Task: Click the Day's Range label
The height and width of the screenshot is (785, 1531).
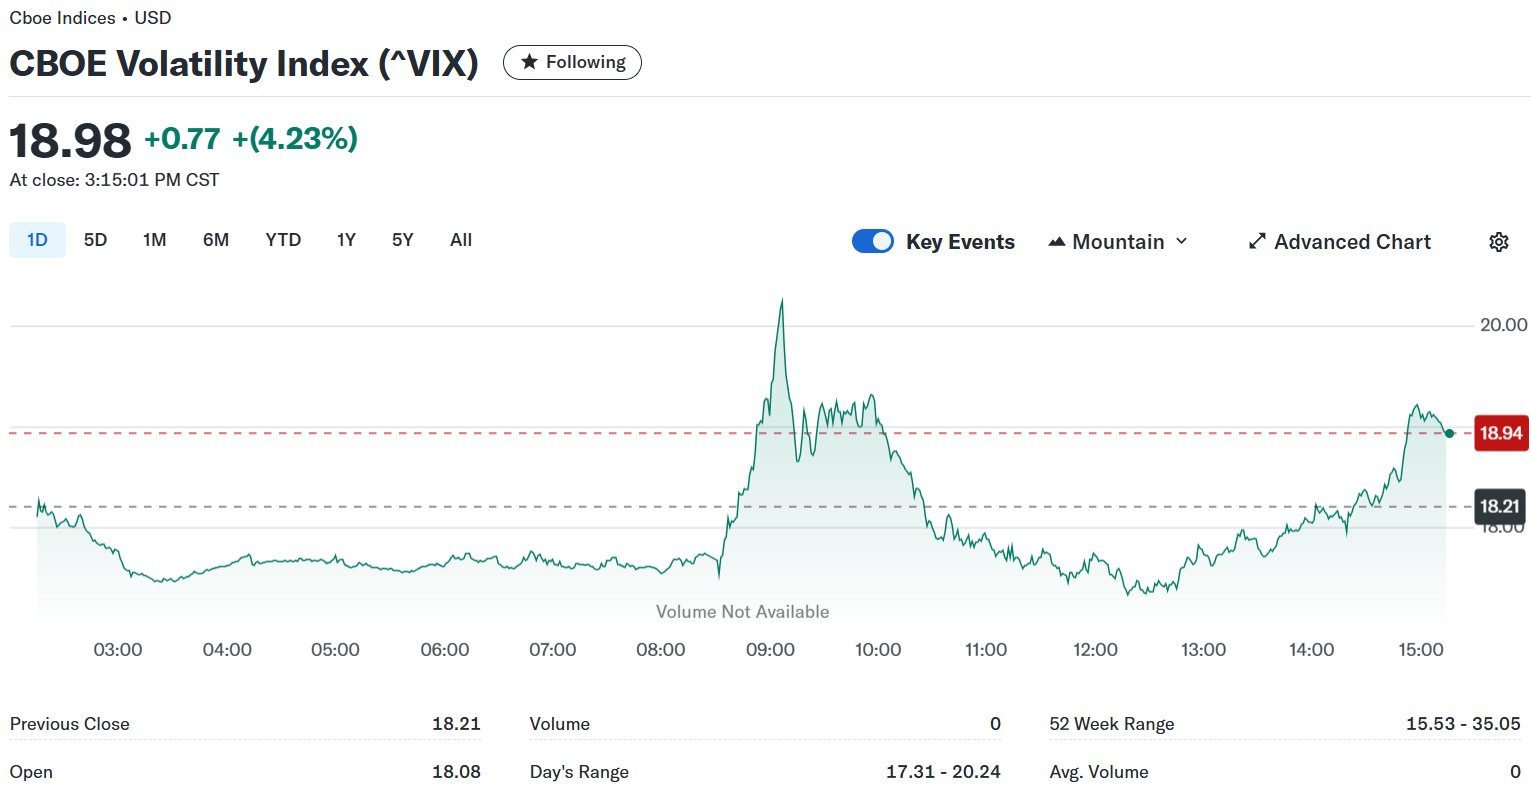Action: click(x=579, y=772)
